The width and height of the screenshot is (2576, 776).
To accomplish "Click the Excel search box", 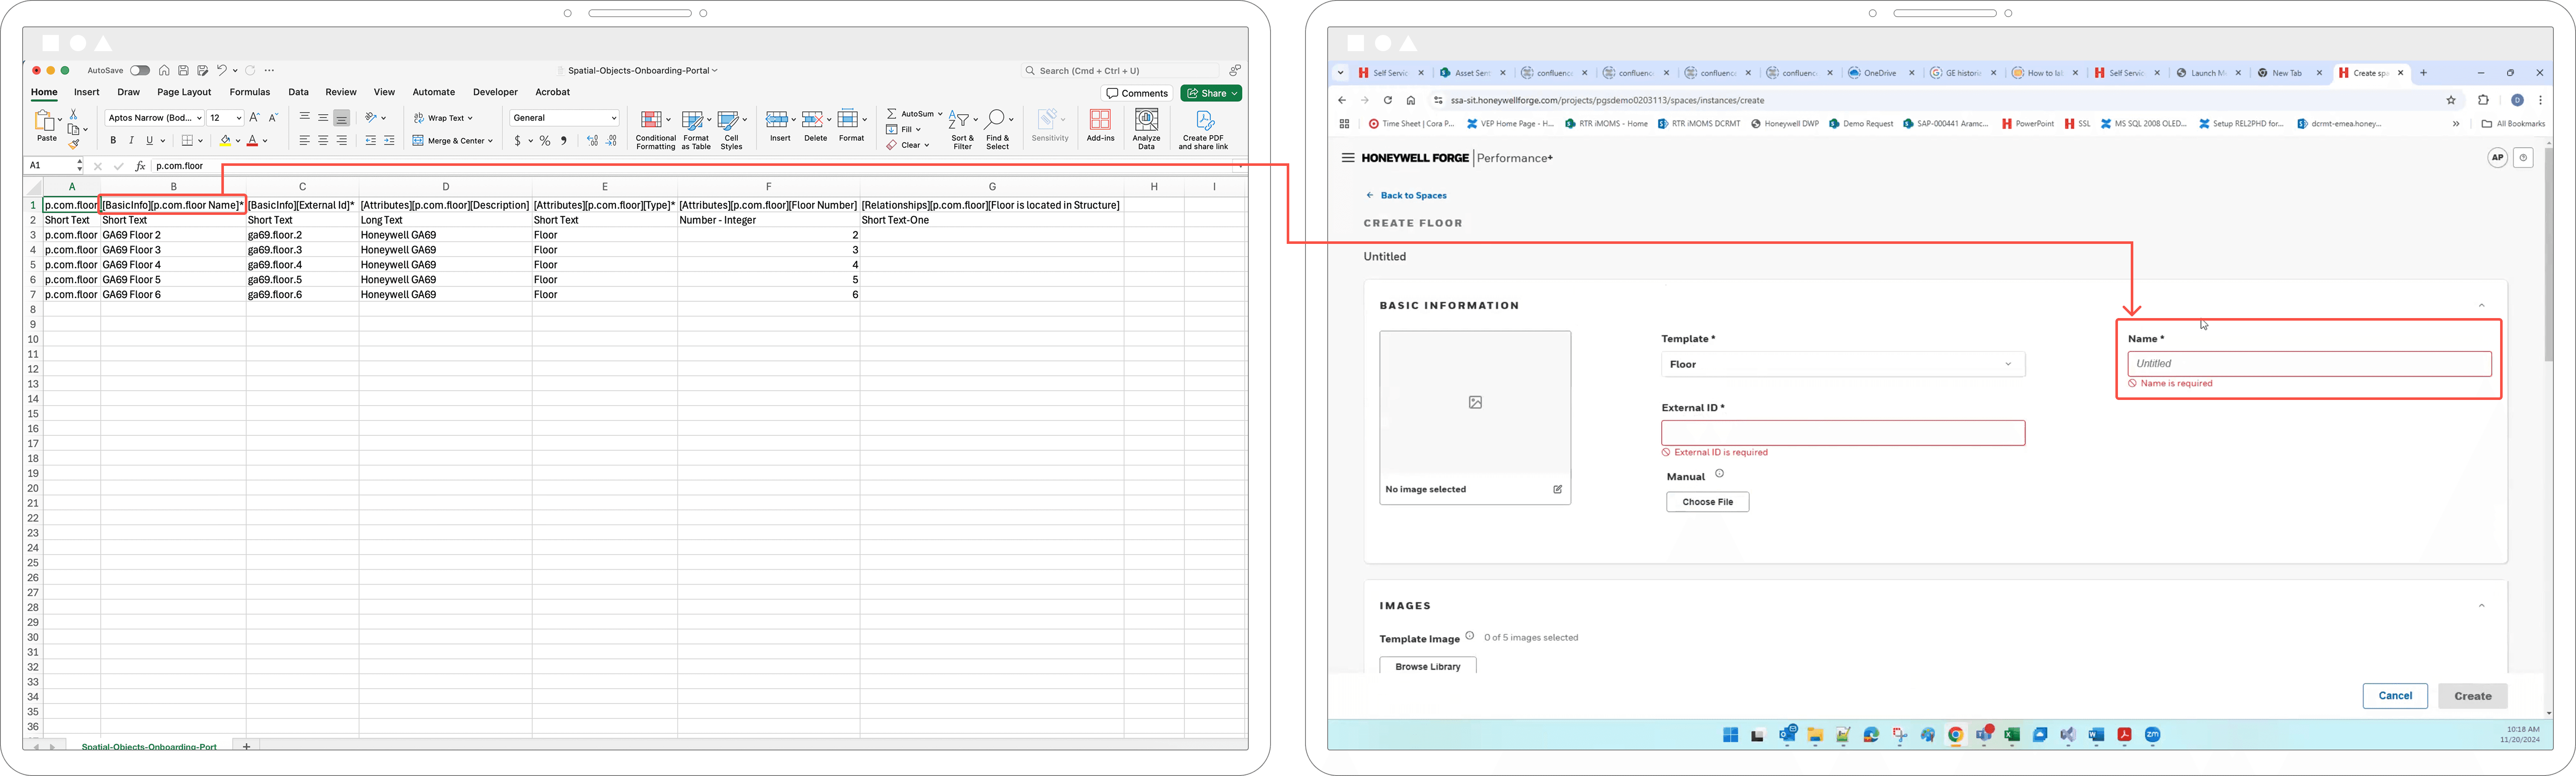I will 1120,71.
